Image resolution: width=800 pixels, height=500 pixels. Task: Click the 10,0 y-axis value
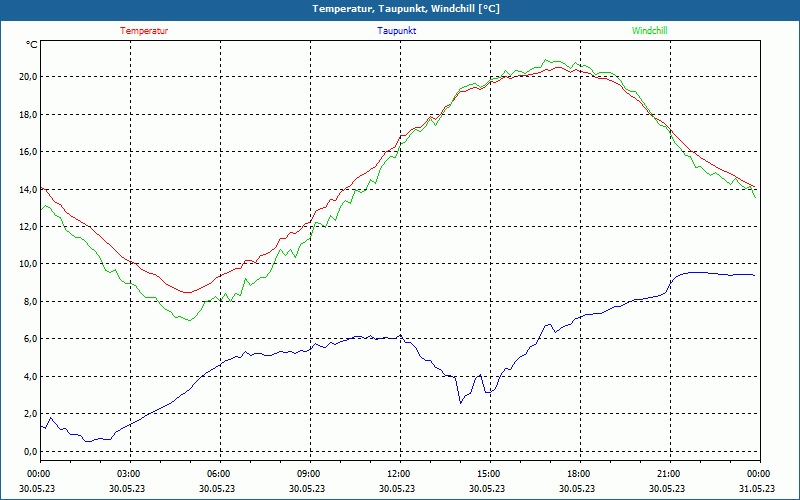(29, 264)
